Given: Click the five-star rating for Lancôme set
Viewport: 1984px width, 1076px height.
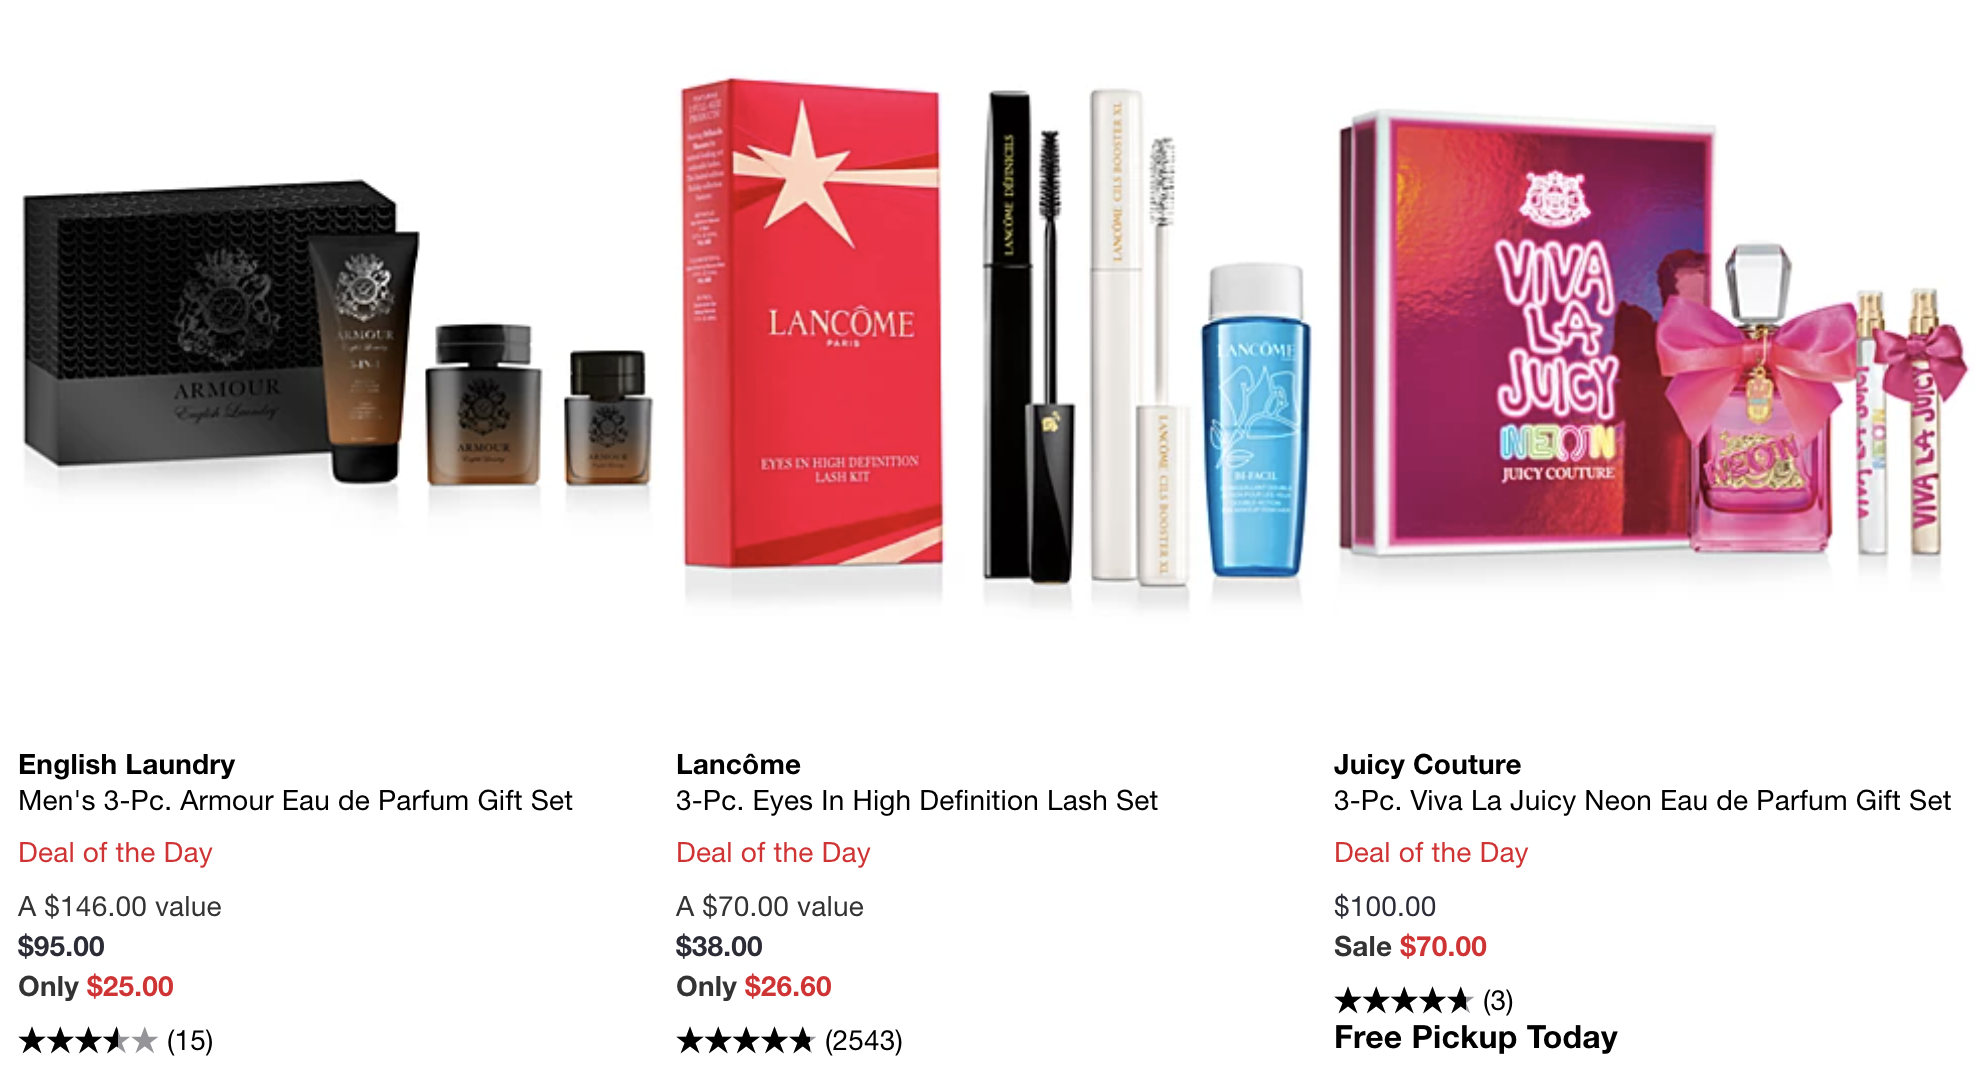Looking at the screenshot, I should click(x=746, y=1041).
